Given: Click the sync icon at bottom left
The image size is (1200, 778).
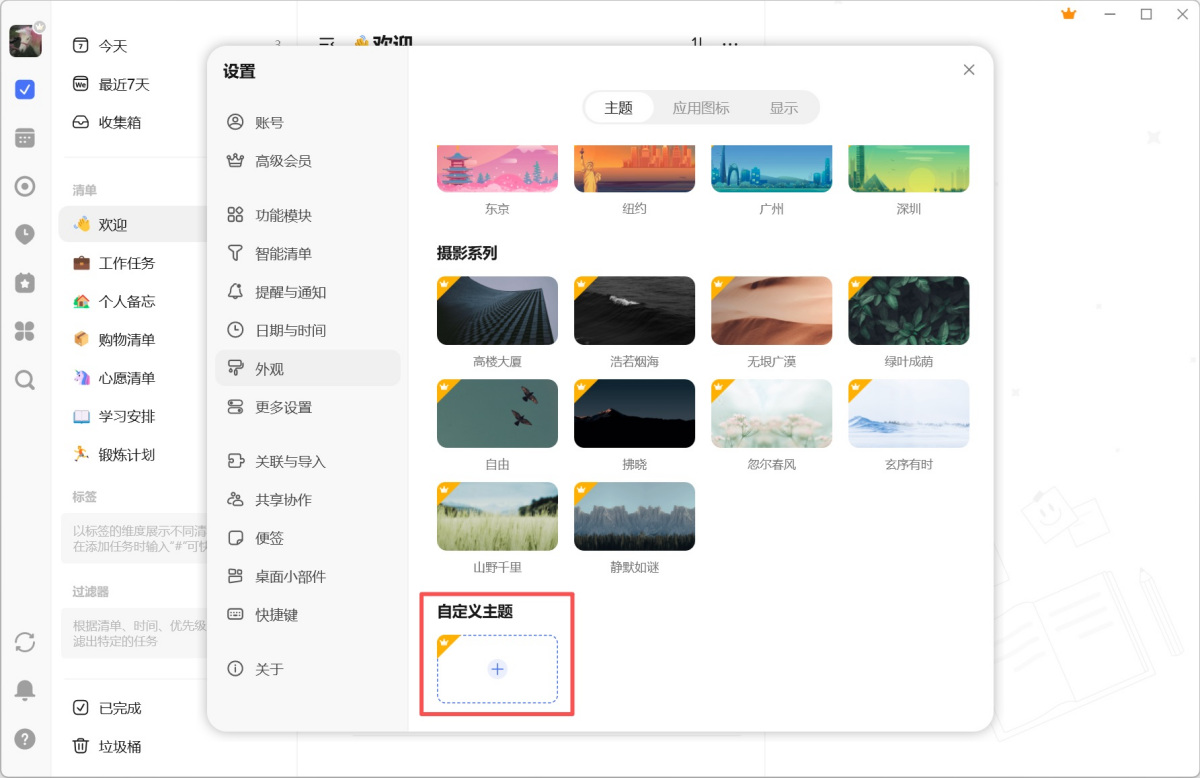Looking at the screenshot, I should click(x=25, y=643).
